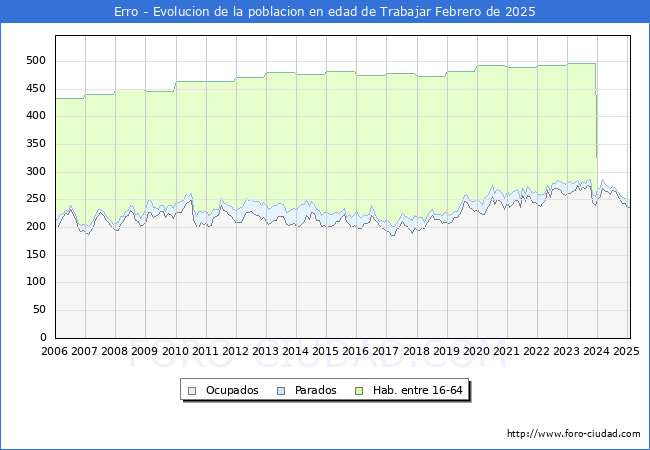Click the 2014 x-axis year label
The image size is (650, 450).
tap(295, 351)
